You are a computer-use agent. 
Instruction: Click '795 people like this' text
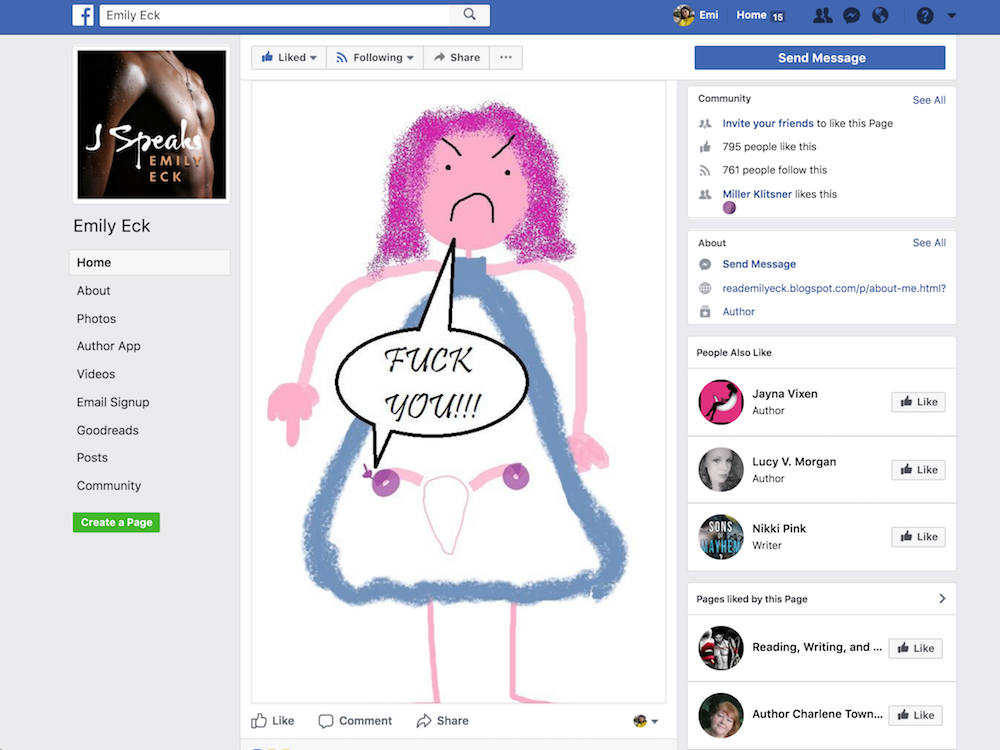pos(769,147)
